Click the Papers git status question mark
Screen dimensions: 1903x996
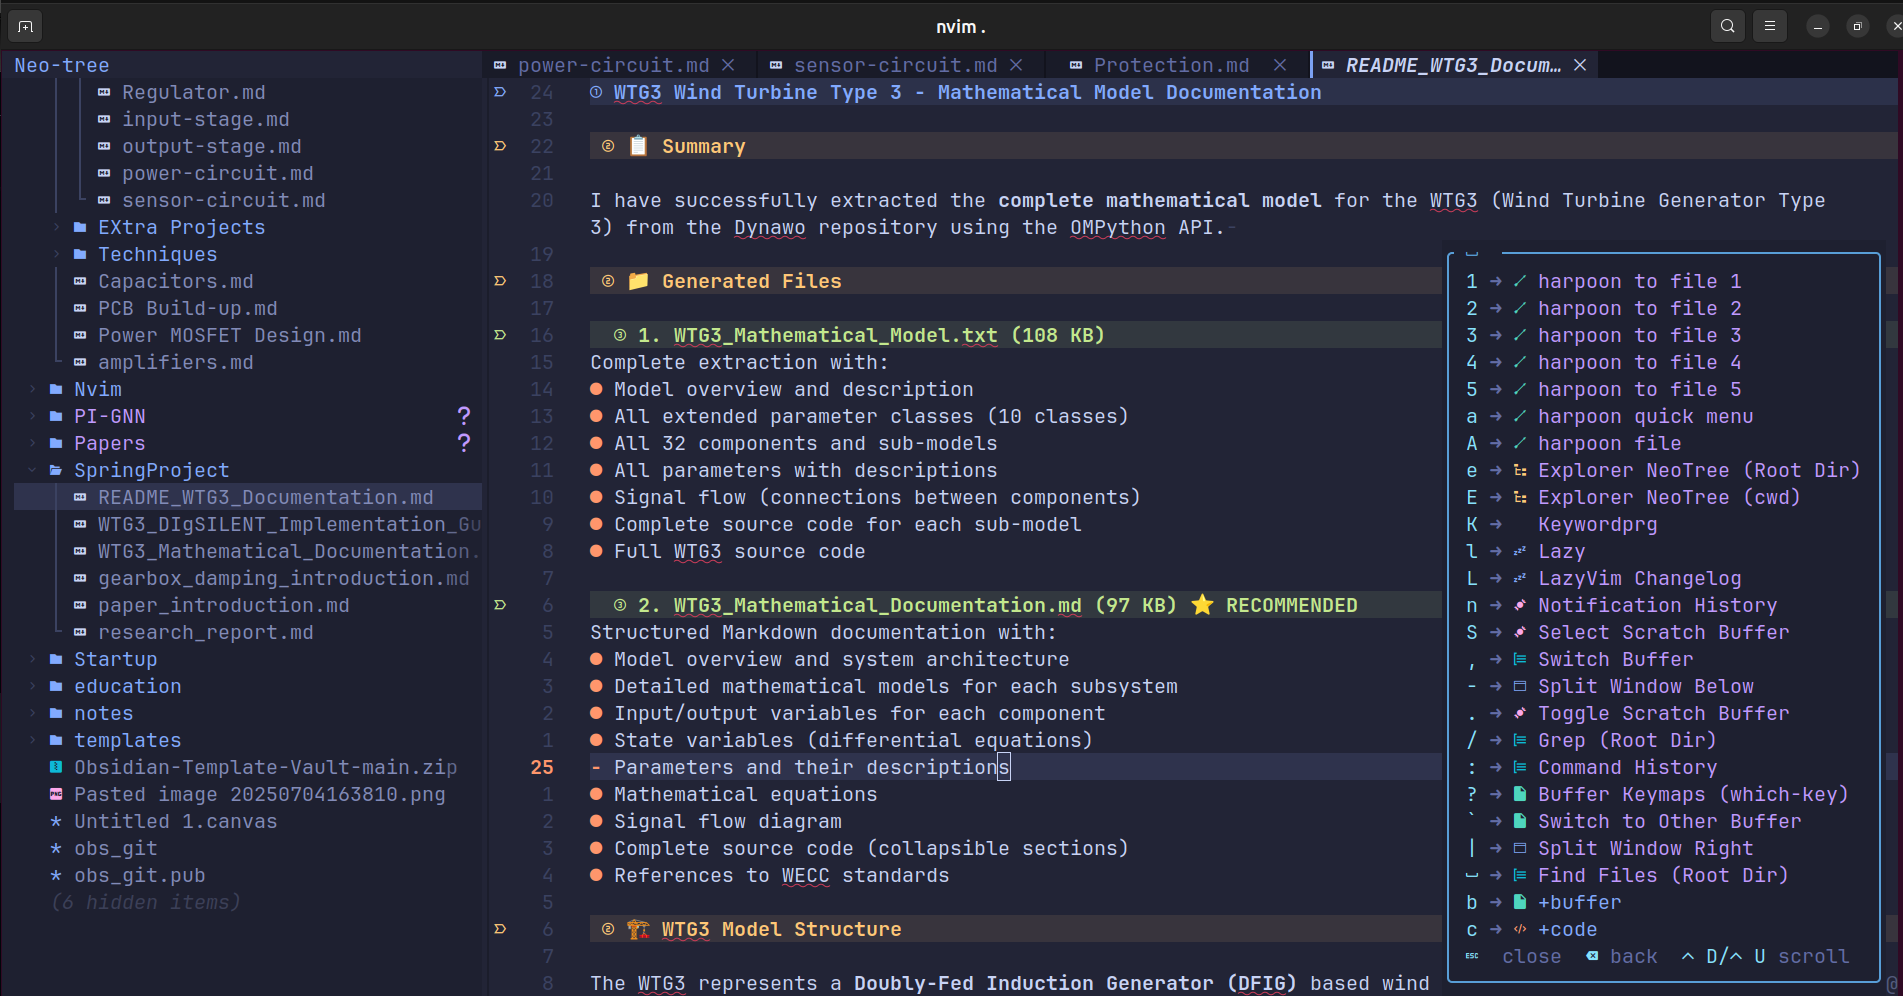click(x=464, y=443)
